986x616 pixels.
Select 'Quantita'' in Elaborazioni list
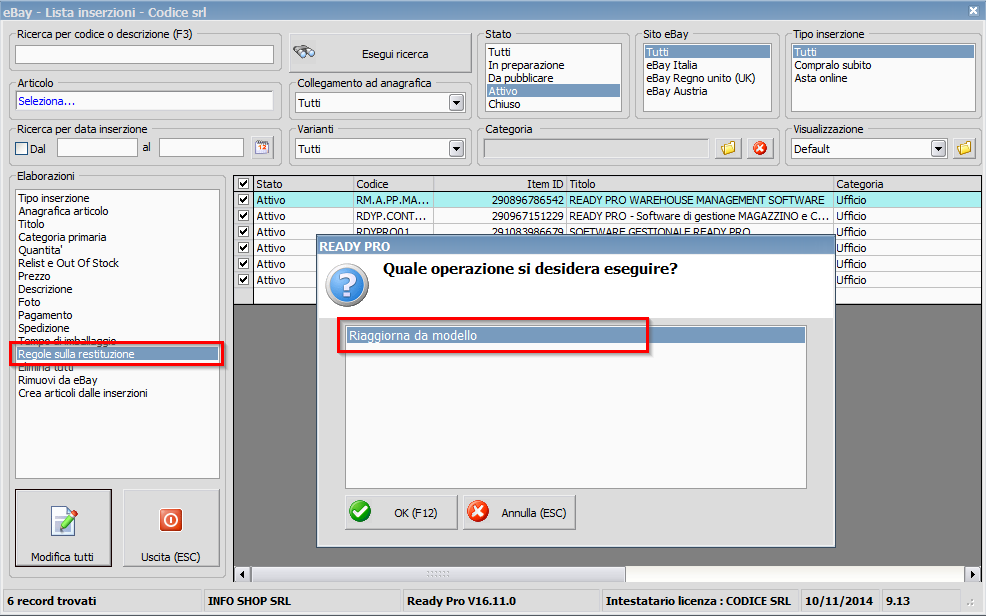click(x=117, y=250)
